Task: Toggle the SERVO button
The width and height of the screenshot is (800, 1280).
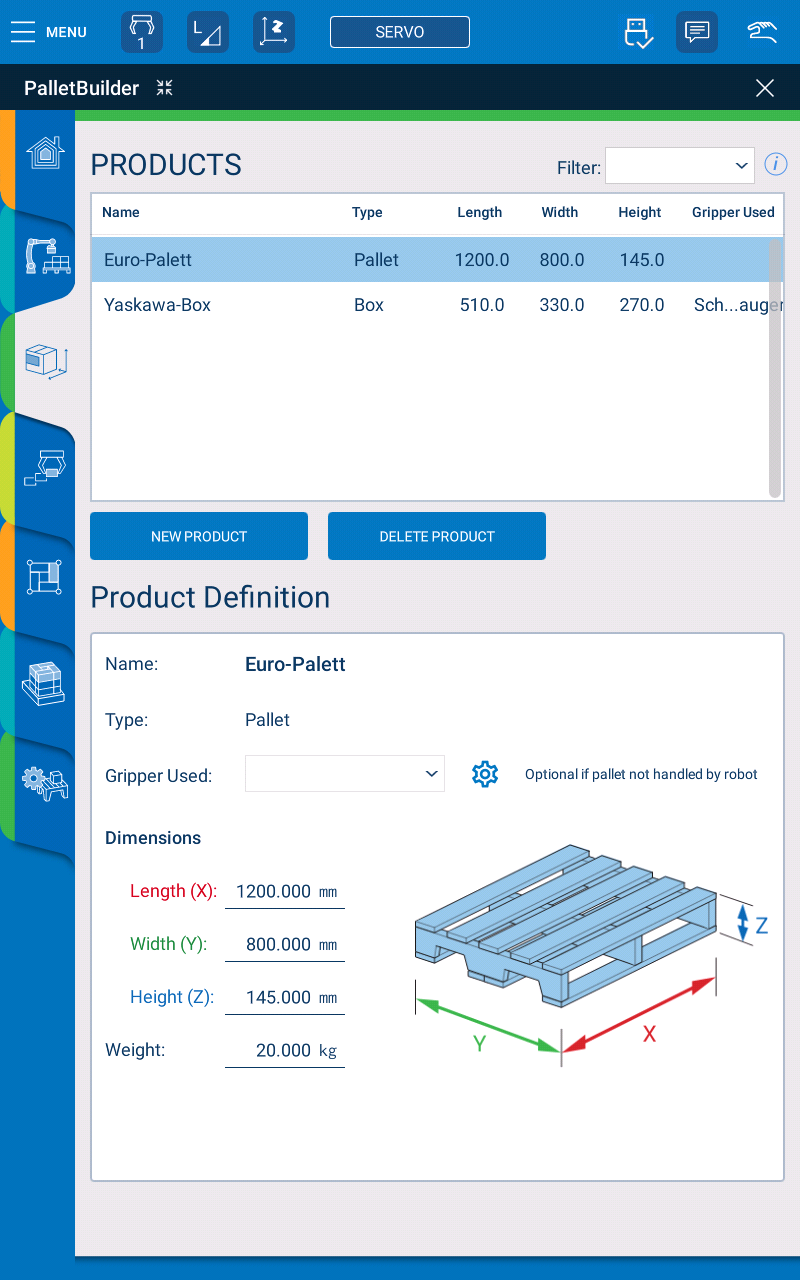Action: 400,32
